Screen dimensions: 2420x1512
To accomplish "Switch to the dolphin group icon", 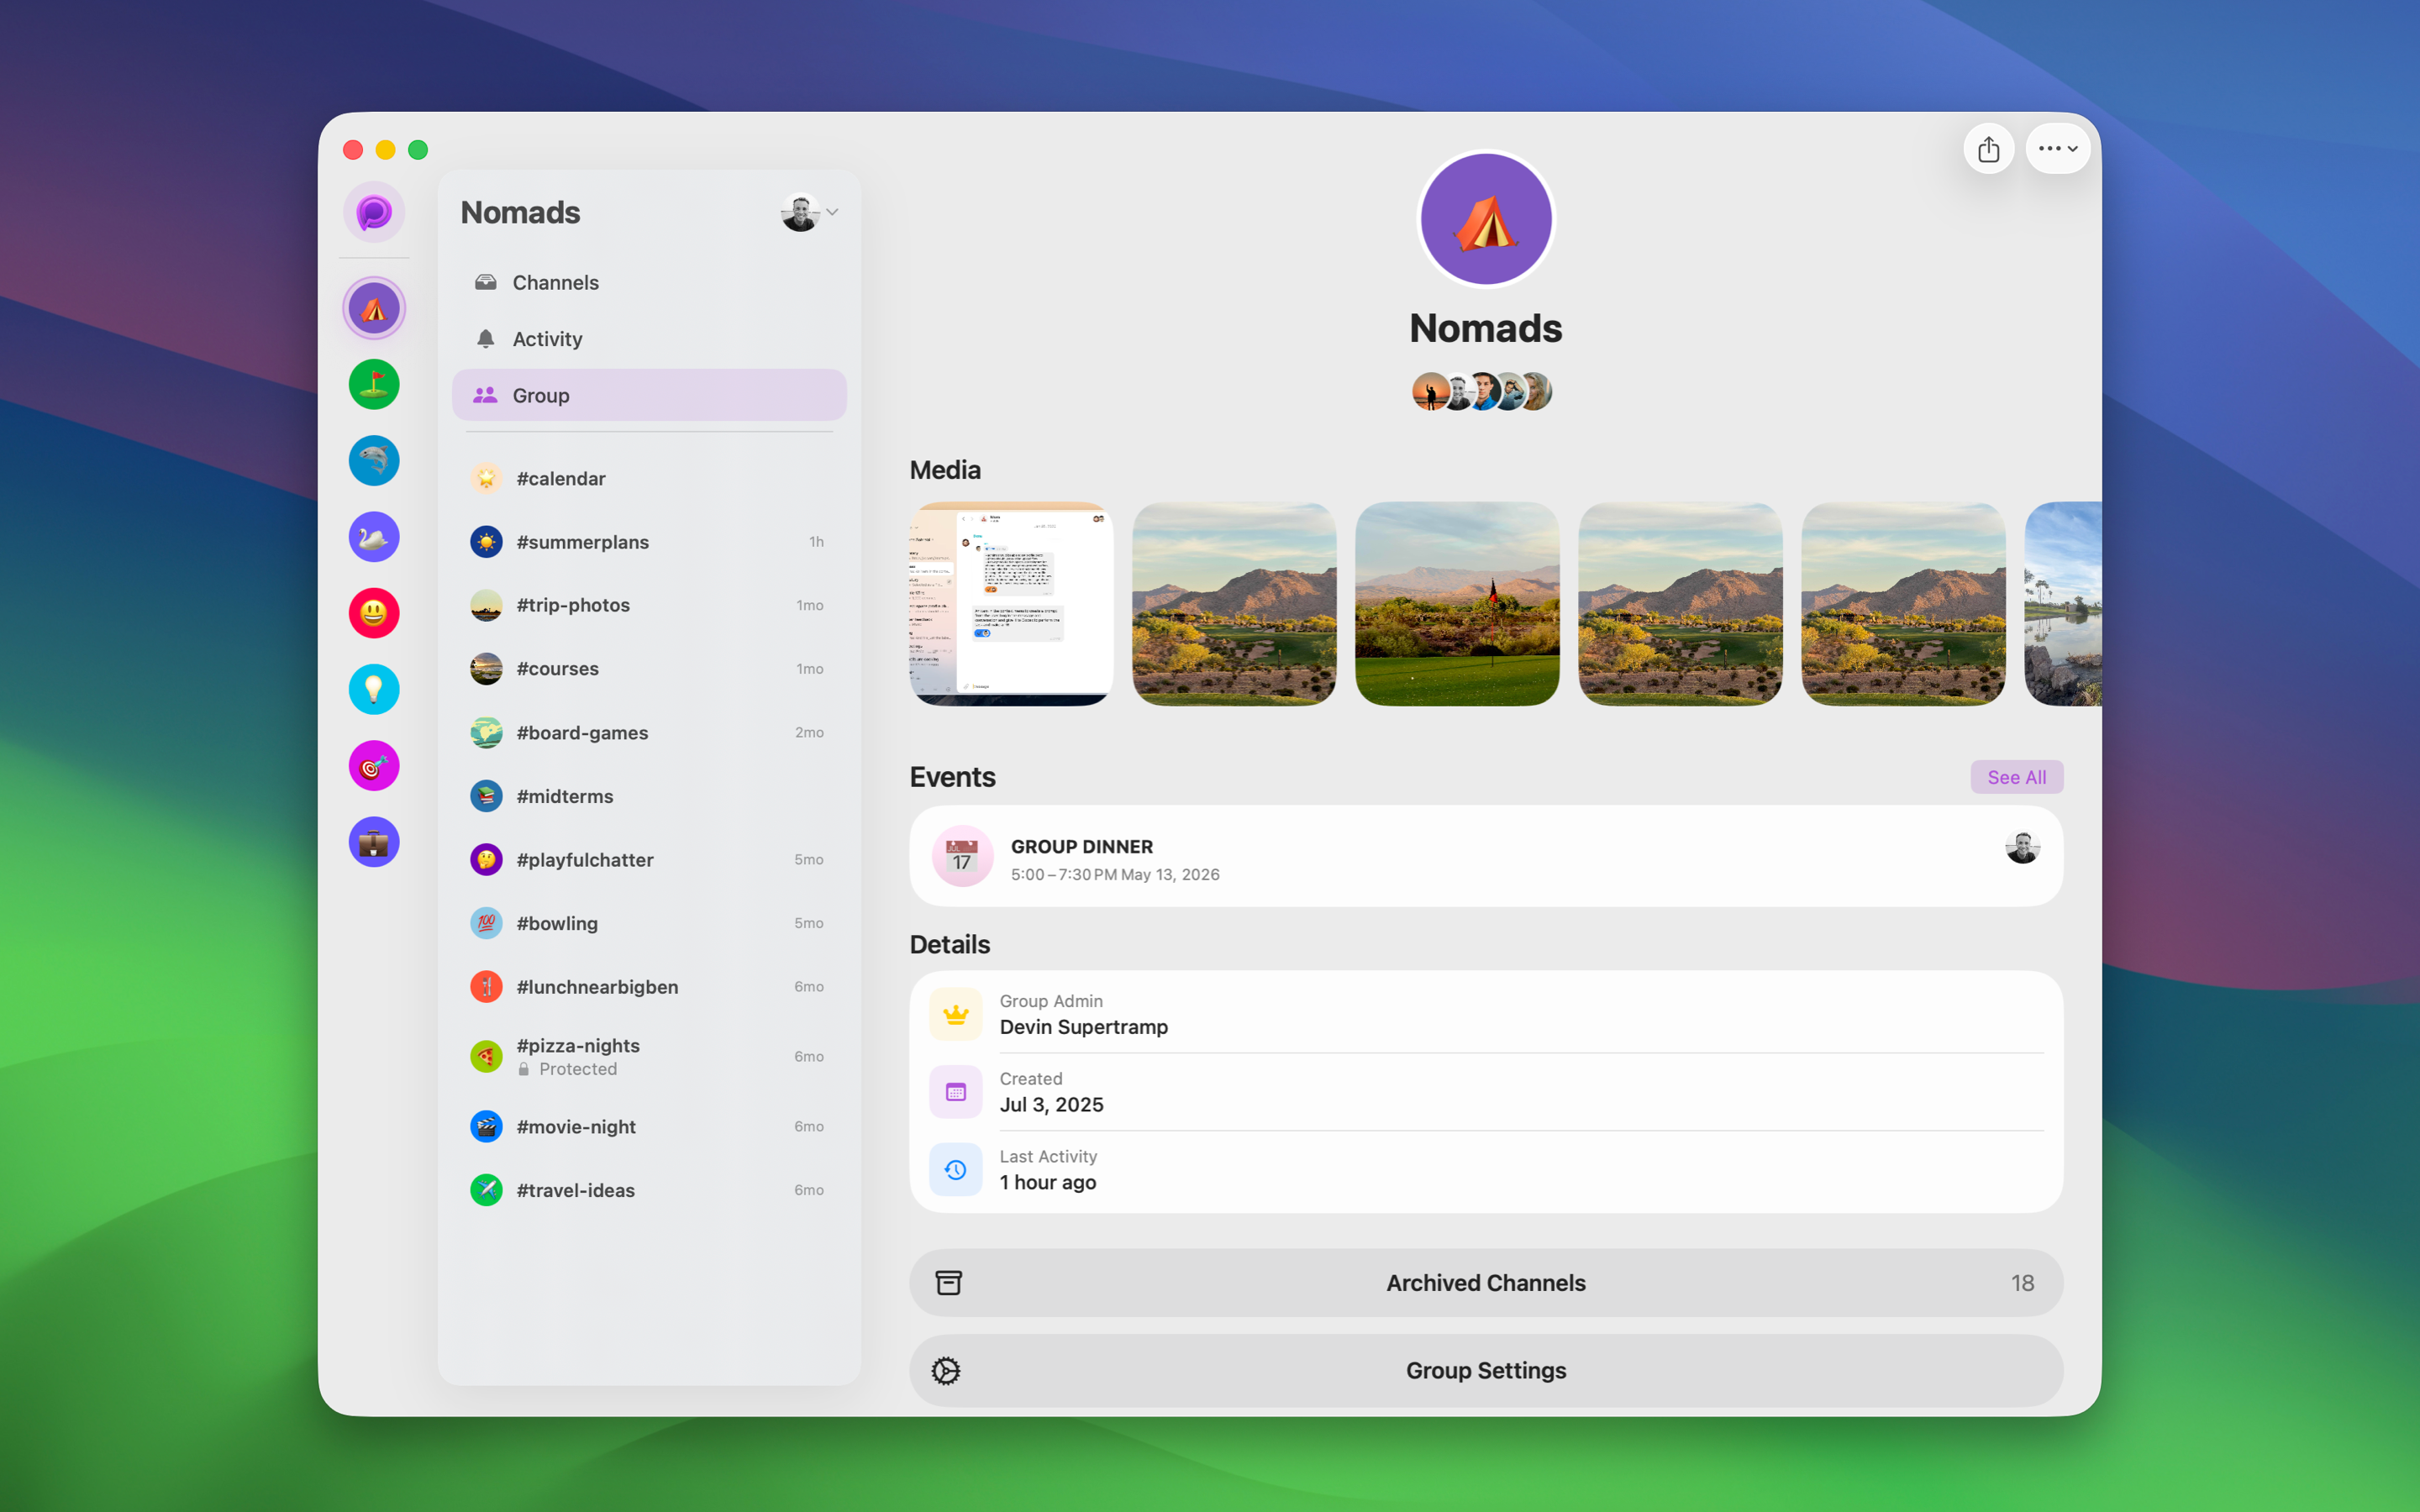I will tap(374, 461).
